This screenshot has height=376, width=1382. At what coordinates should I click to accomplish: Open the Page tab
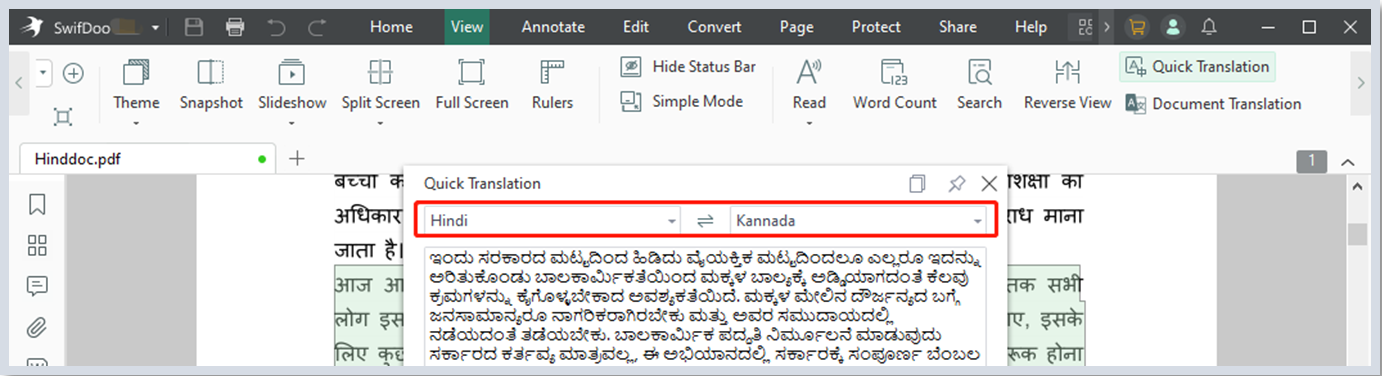797,27
